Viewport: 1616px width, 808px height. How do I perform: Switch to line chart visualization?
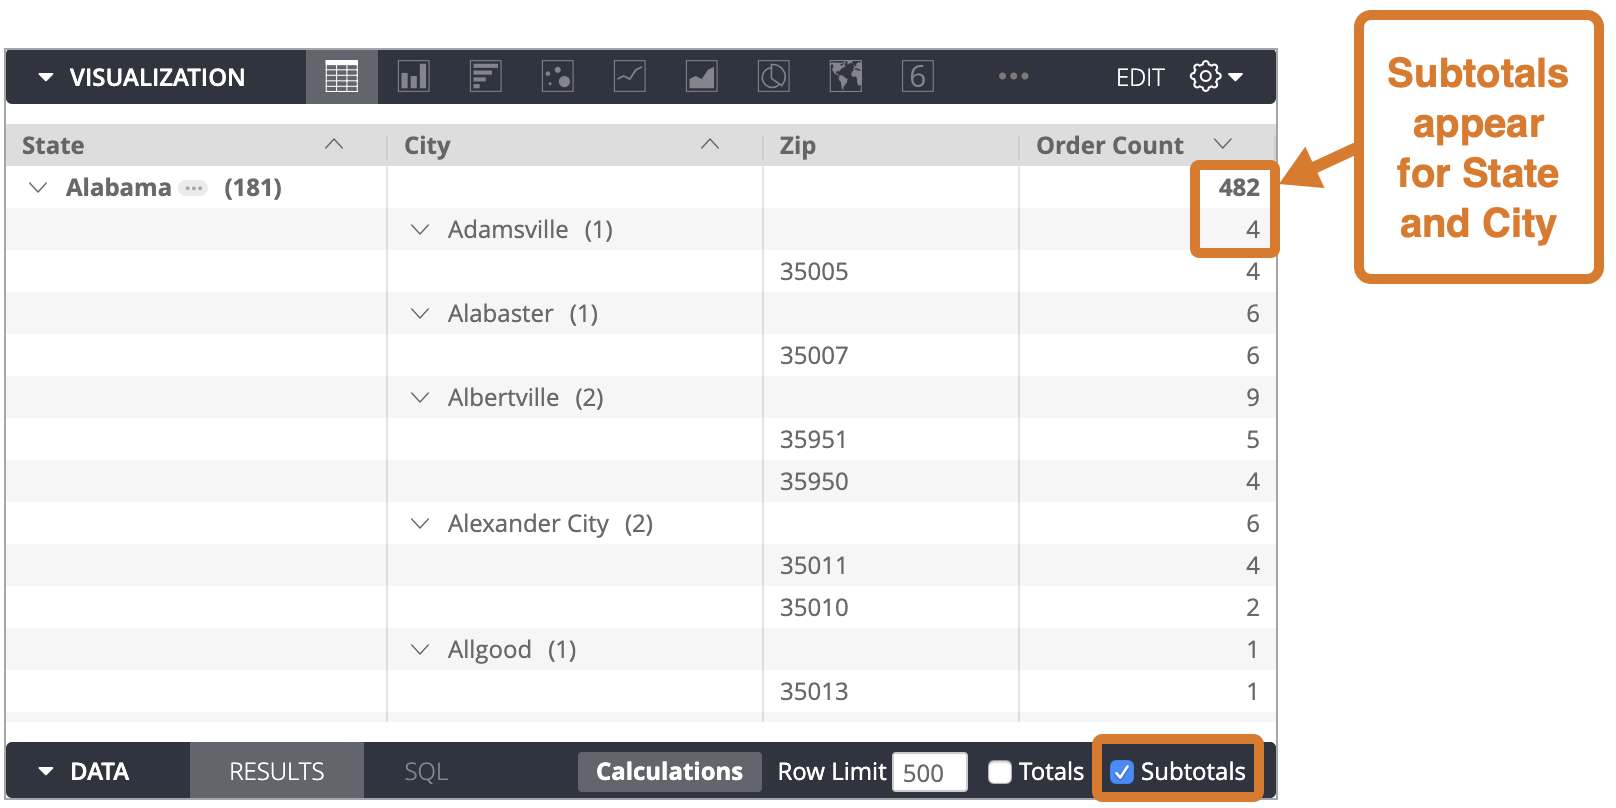(629, 77)
